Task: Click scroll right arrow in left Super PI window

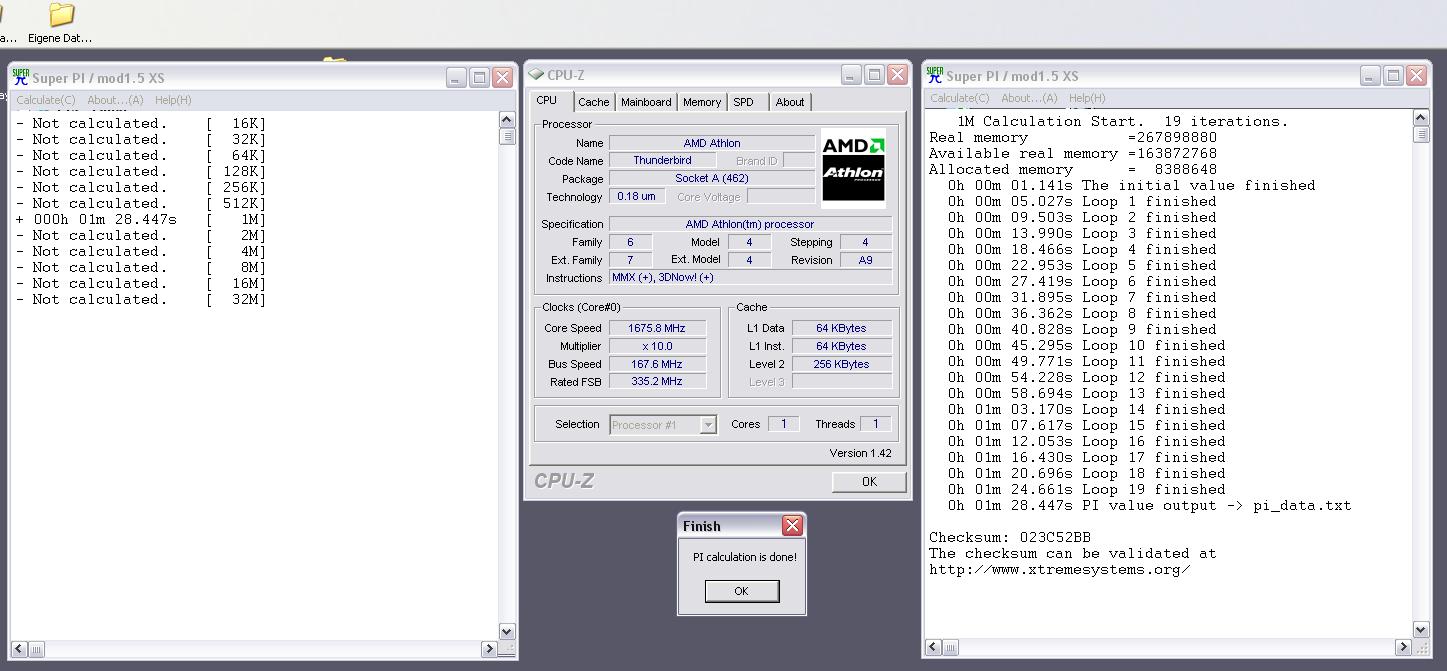Action: (x=489, y=649)
